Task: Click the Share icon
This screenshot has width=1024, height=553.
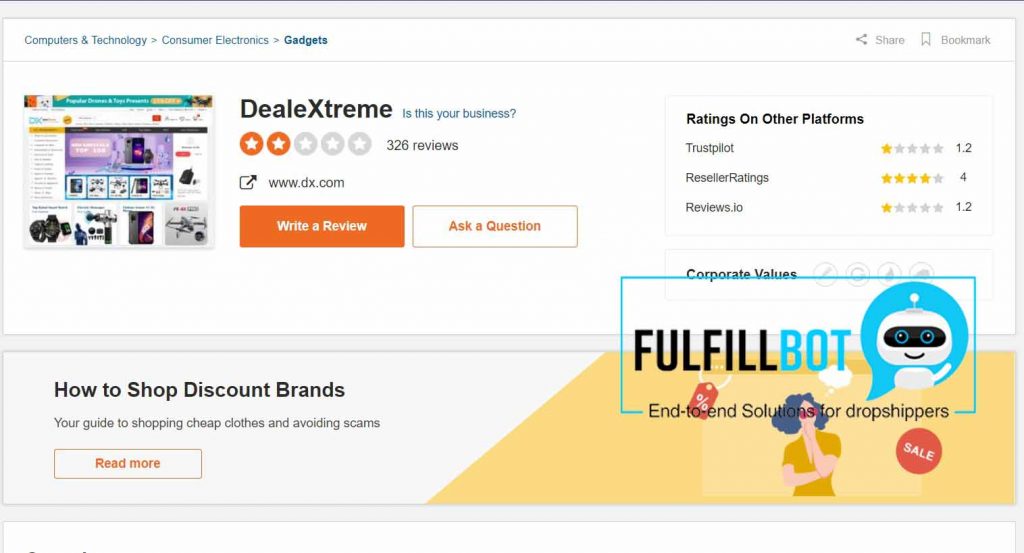Action: (861, 40)
